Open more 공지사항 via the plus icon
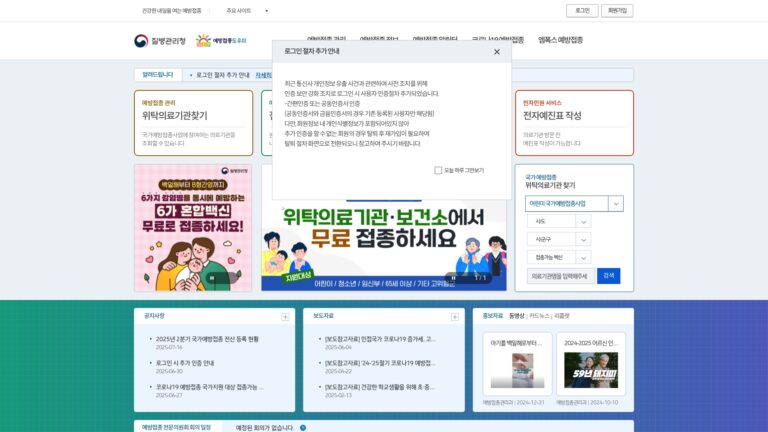This screenshot has height=432, width=768. coord(285,317)
